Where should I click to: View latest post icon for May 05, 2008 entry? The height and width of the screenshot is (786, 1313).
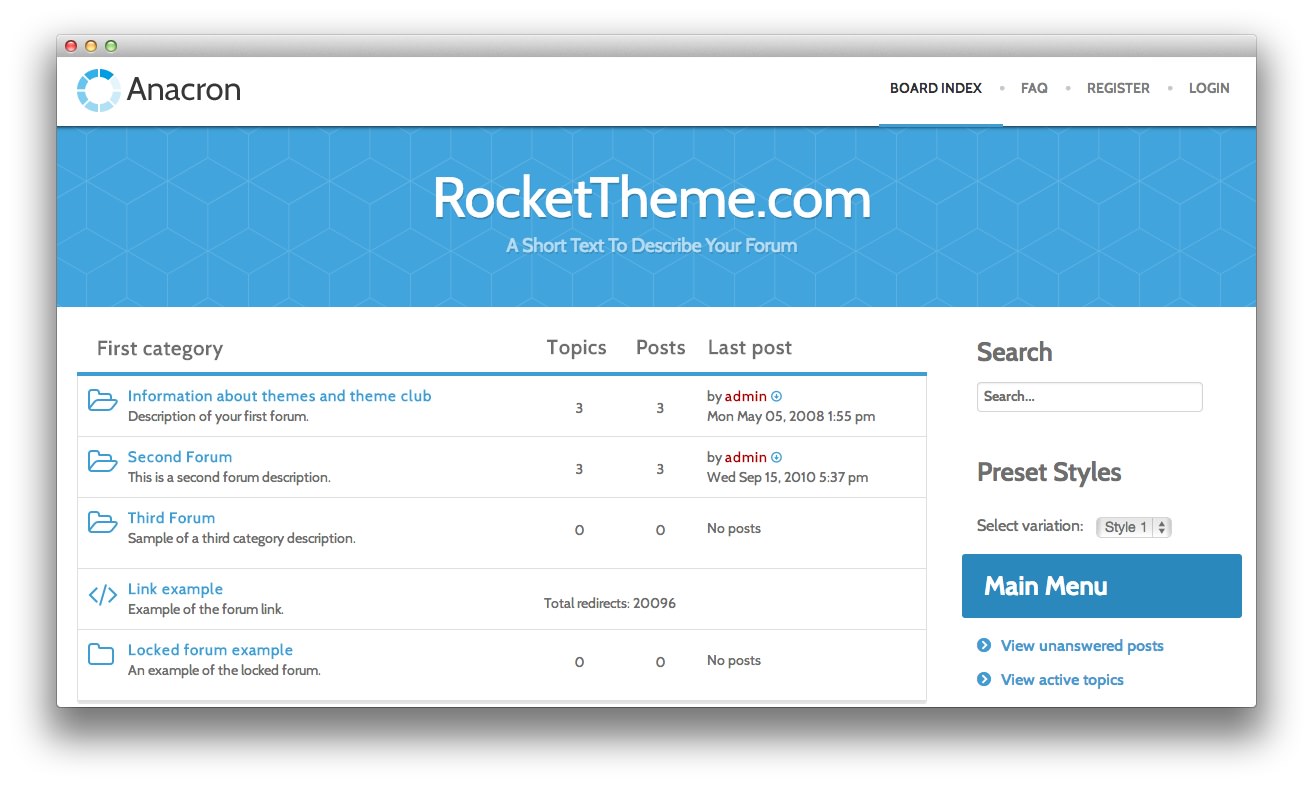[776, 397]
